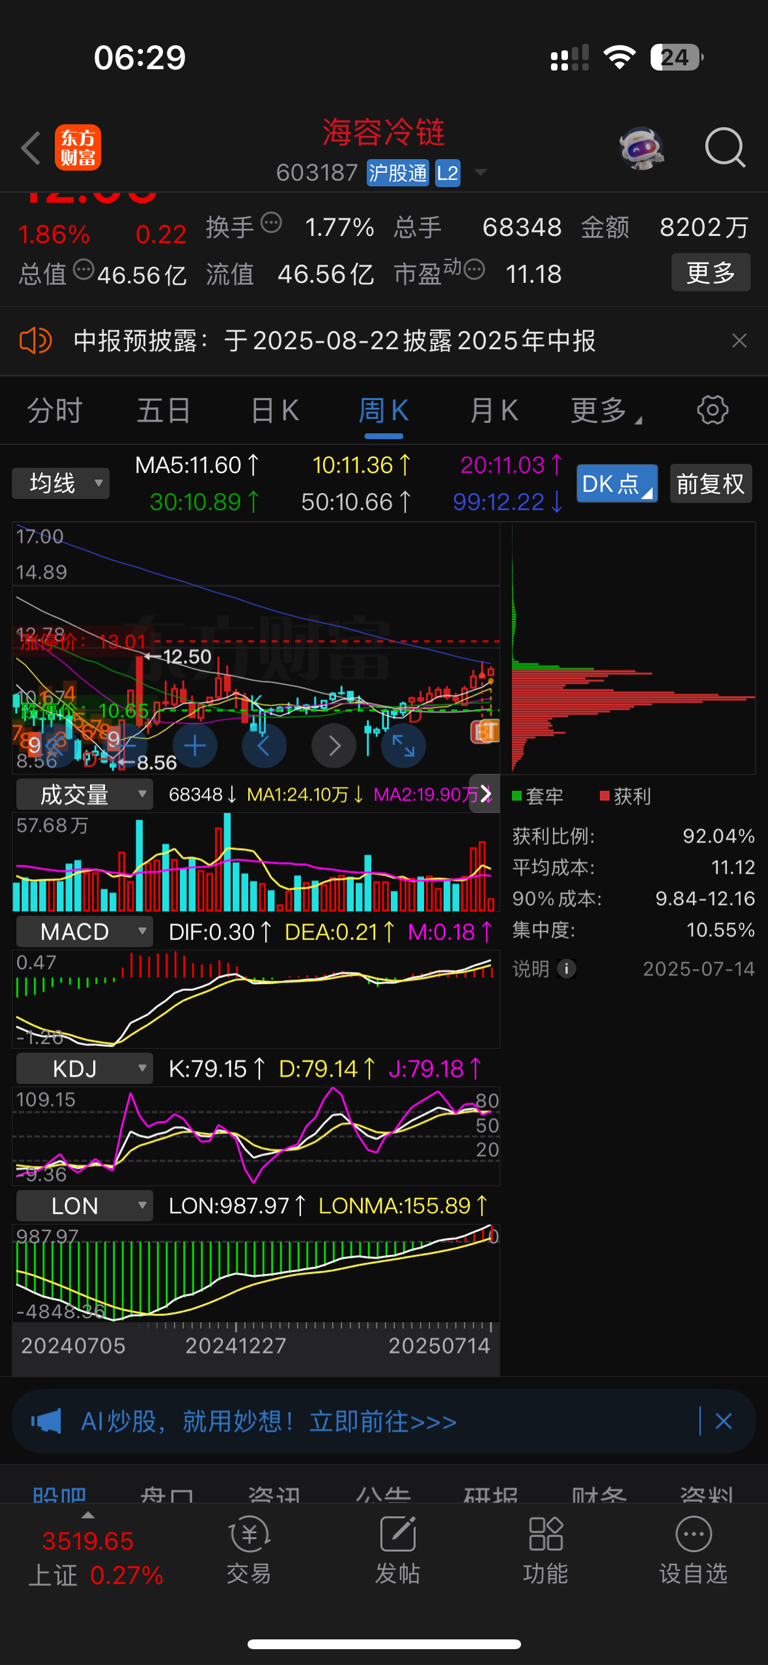Tap the Wi-Fi icon in status bar
Image resolution: width=769 pixels, height=1665 pixels.
point(620,57)
